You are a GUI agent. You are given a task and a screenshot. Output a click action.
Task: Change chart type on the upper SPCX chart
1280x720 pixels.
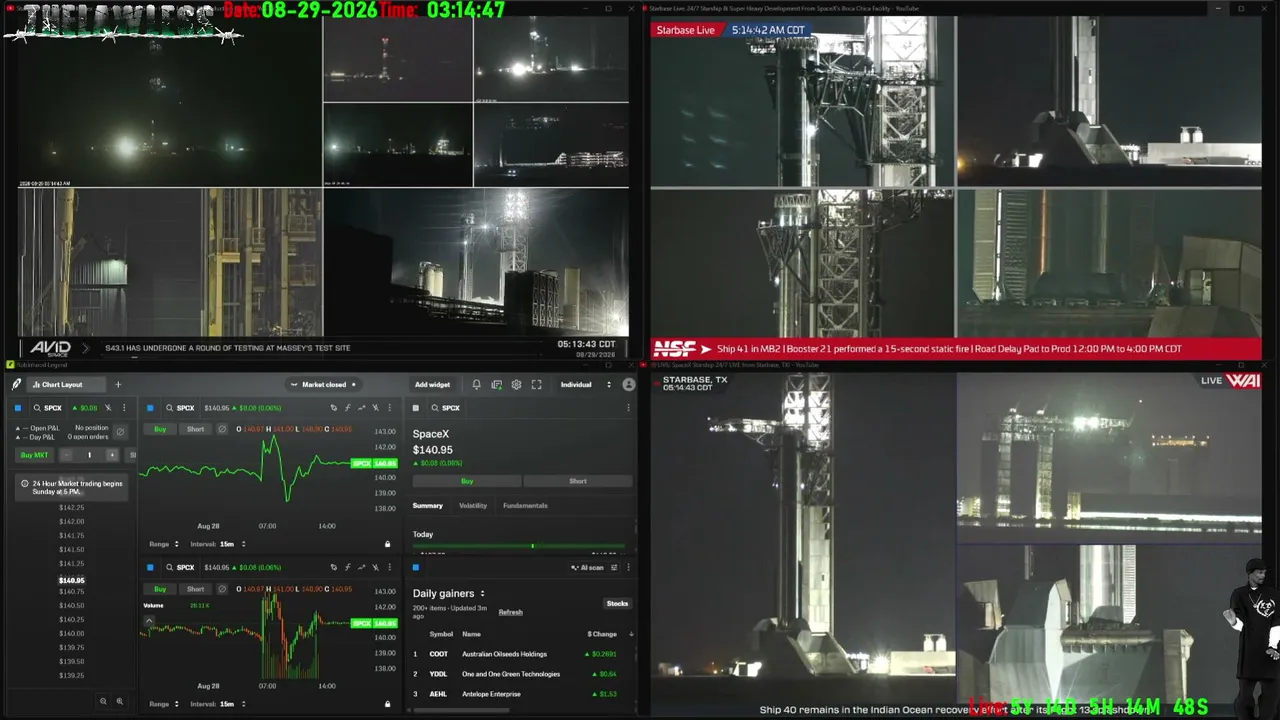click(361, 408)
